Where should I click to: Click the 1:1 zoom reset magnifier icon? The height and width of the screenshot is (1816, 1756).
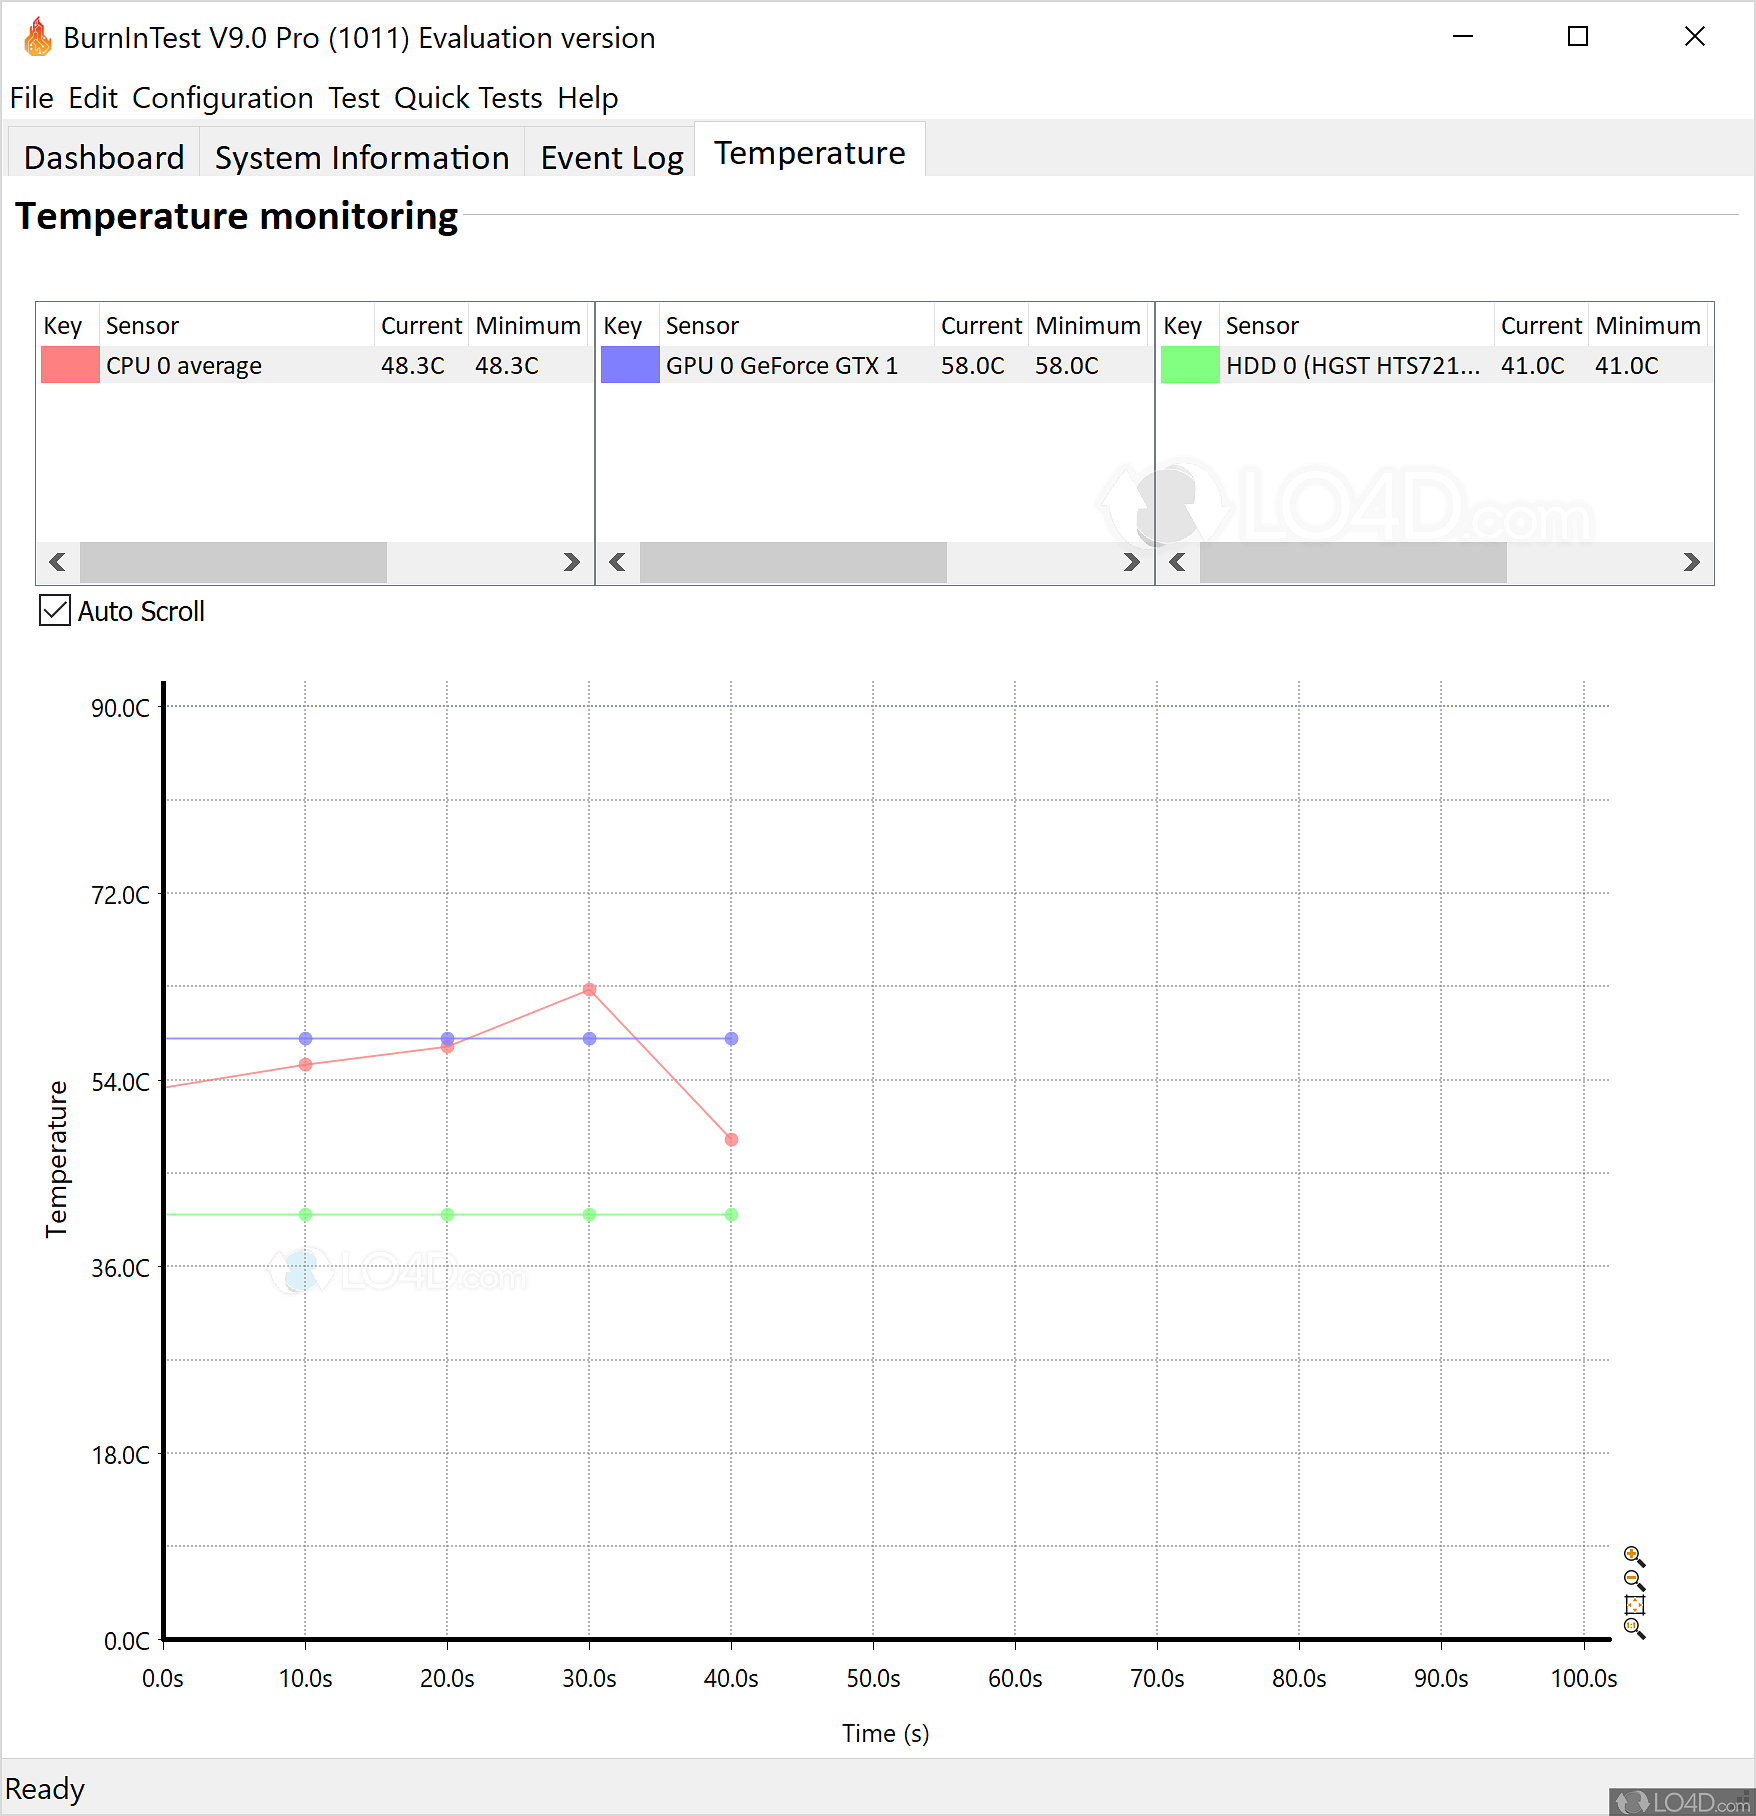(1631, 1626)
